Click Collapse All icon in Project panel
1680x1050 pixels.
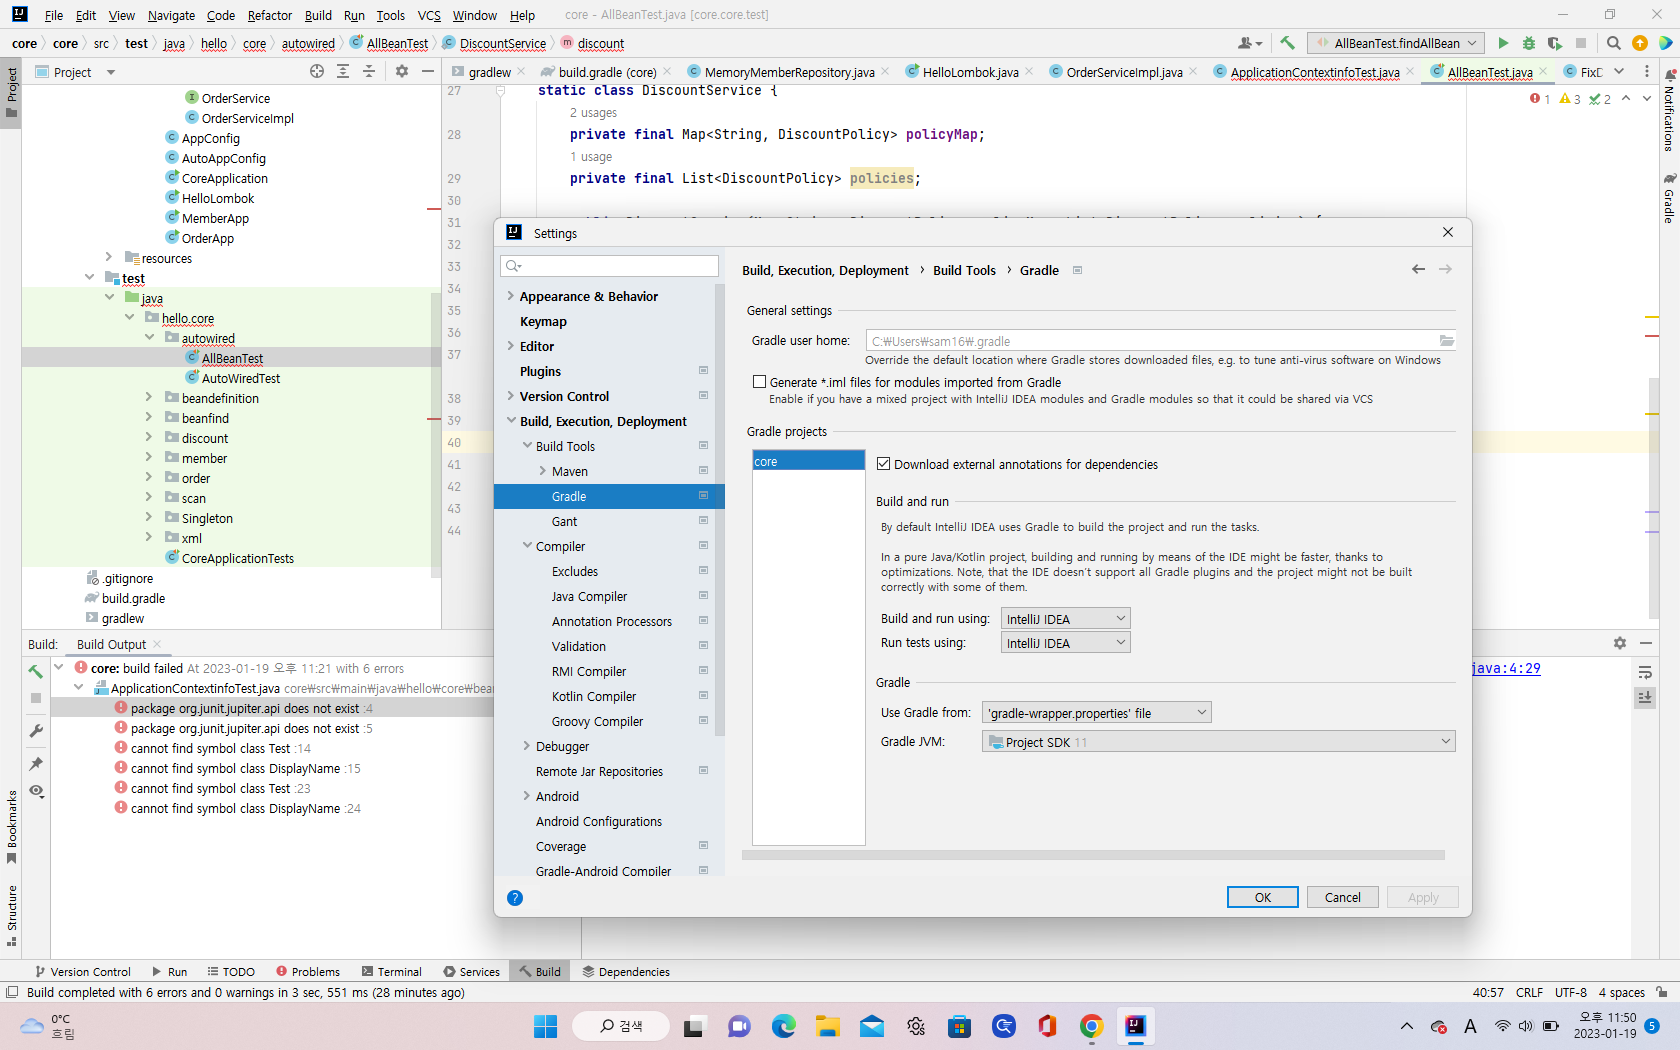369,71
